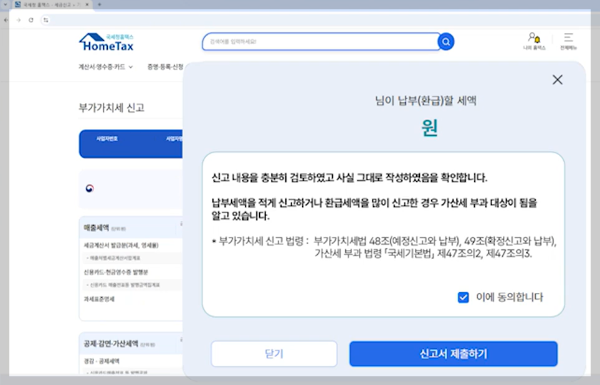The height and width of the screenshot is (385, 600).
Task: Click the 사업자번호 label in the blue bar
Action: click(x=107, y=139)
